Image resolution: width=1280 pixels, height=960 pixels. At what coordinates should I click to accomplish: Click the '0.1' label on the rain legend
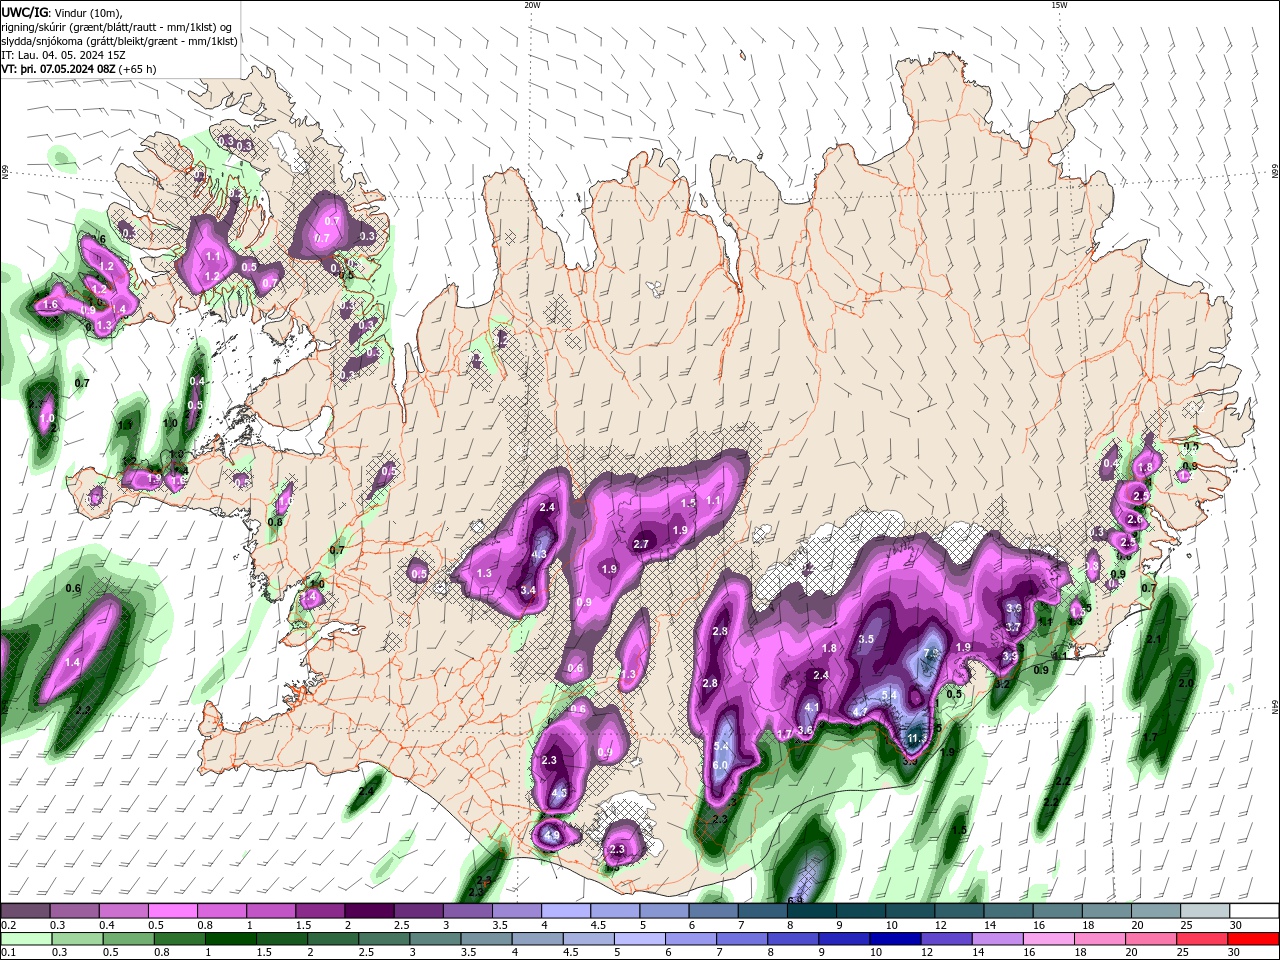pyautogui.click(x=8, y=953)
